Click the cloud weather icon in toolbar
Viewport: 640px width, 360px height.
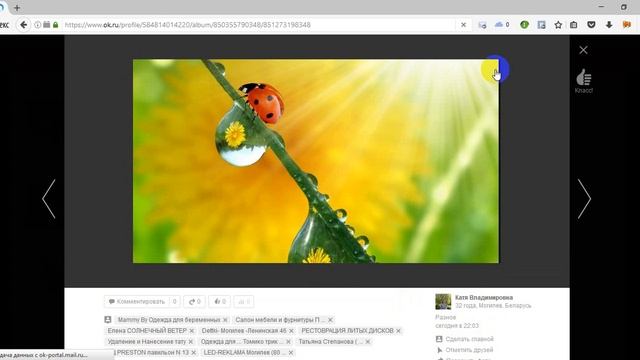pos(498,25)
